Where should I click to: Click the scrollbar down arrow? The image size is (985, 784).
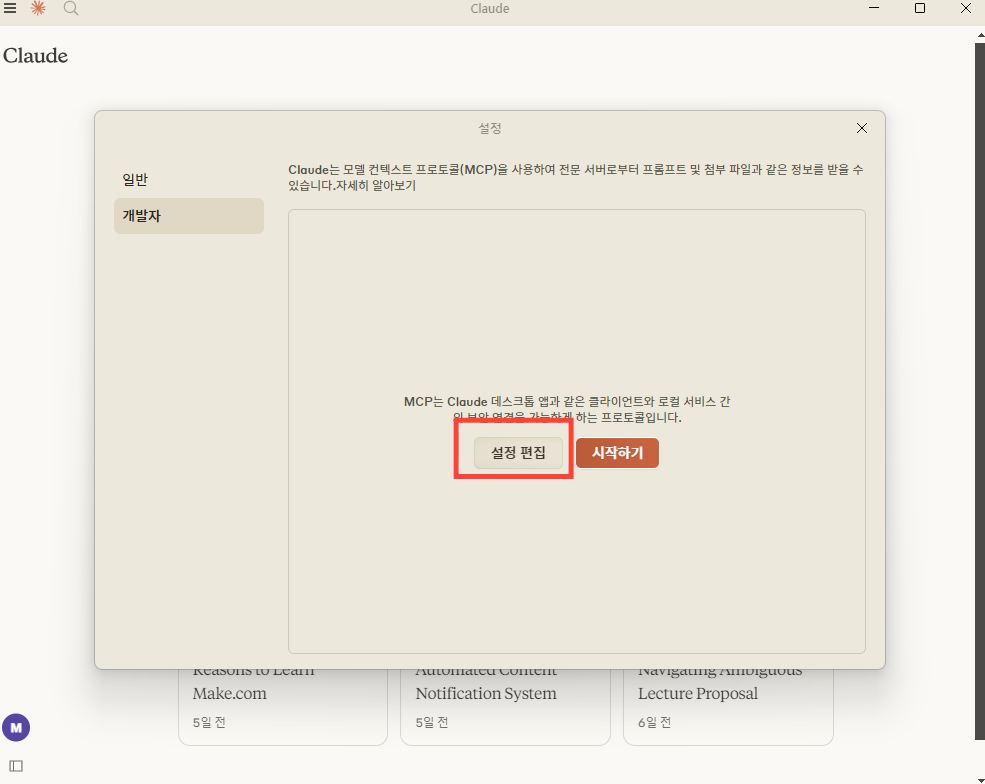[980, 779]
